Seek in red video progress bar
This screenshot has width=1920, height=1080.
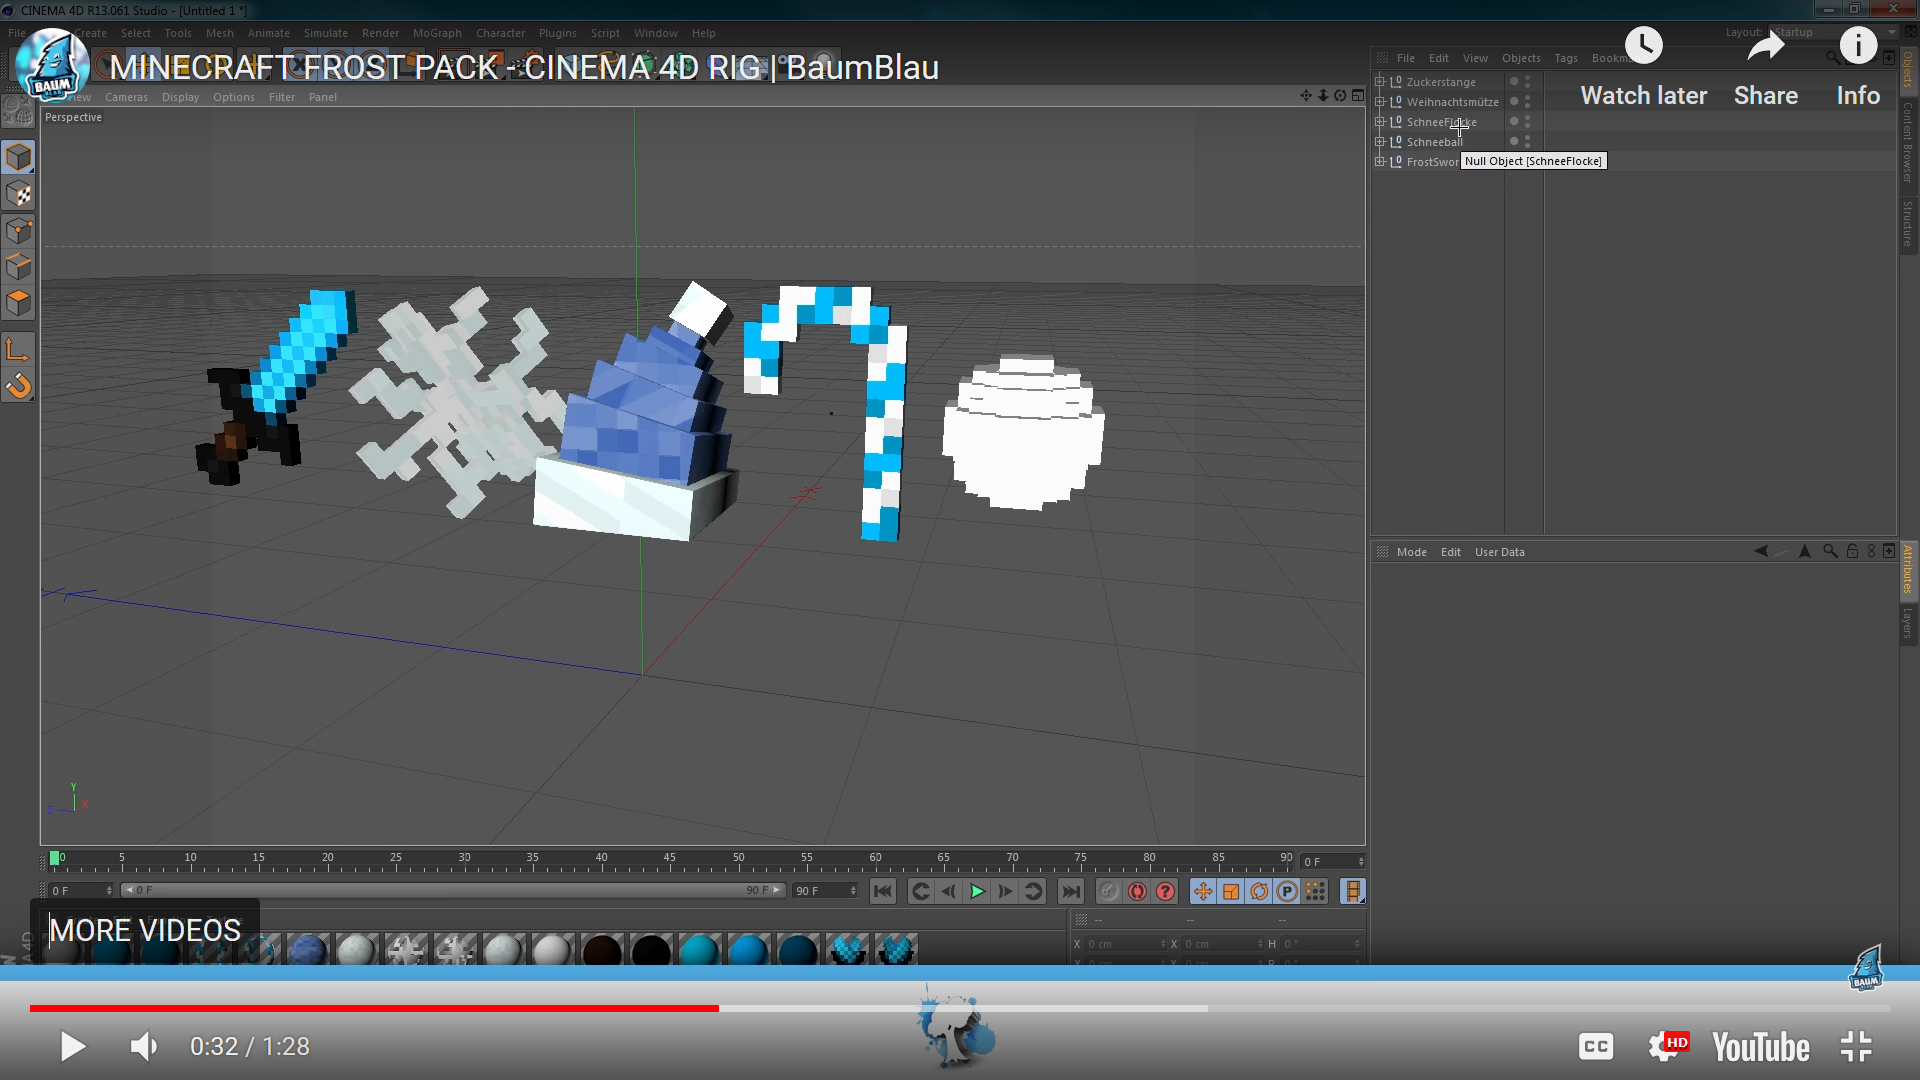pos(374,1008)
